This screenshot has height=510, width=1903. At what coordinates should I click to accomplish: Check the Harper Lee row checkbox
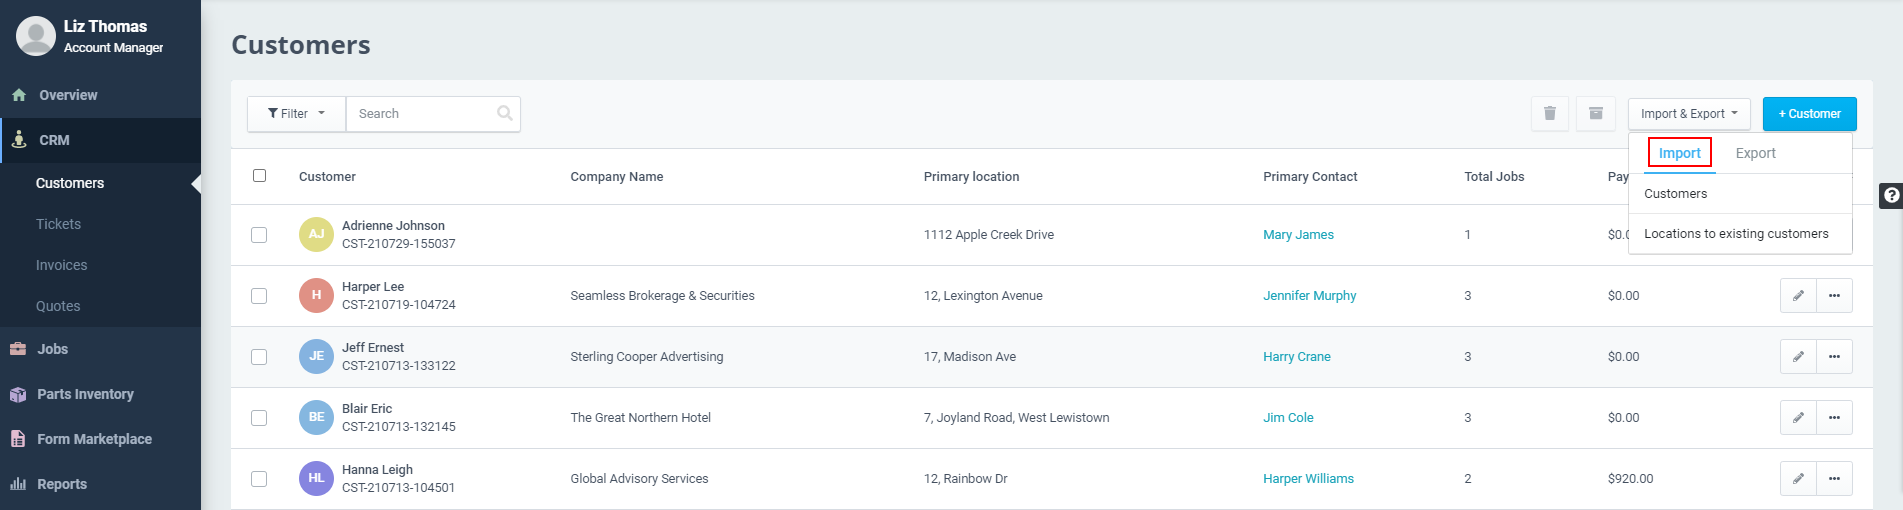click(x=259, y=296)
